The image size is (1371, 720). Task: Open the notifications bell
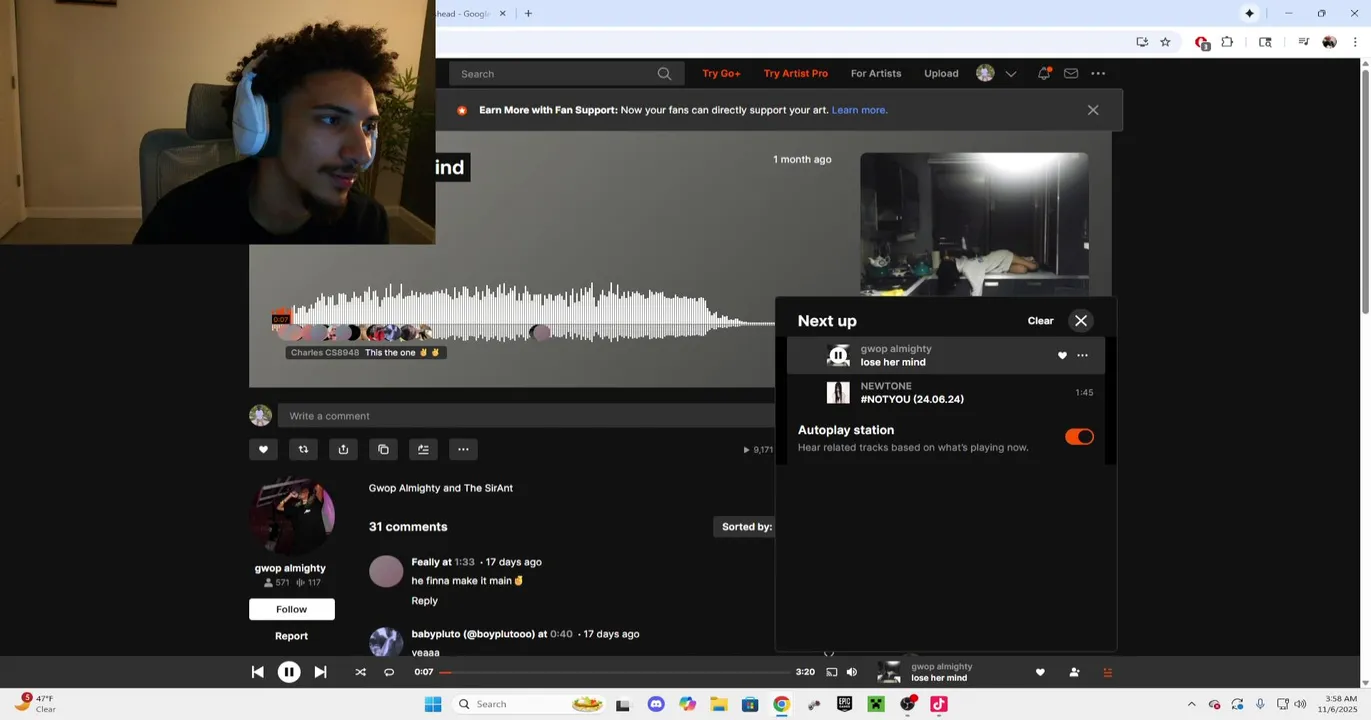[1044, 74]
